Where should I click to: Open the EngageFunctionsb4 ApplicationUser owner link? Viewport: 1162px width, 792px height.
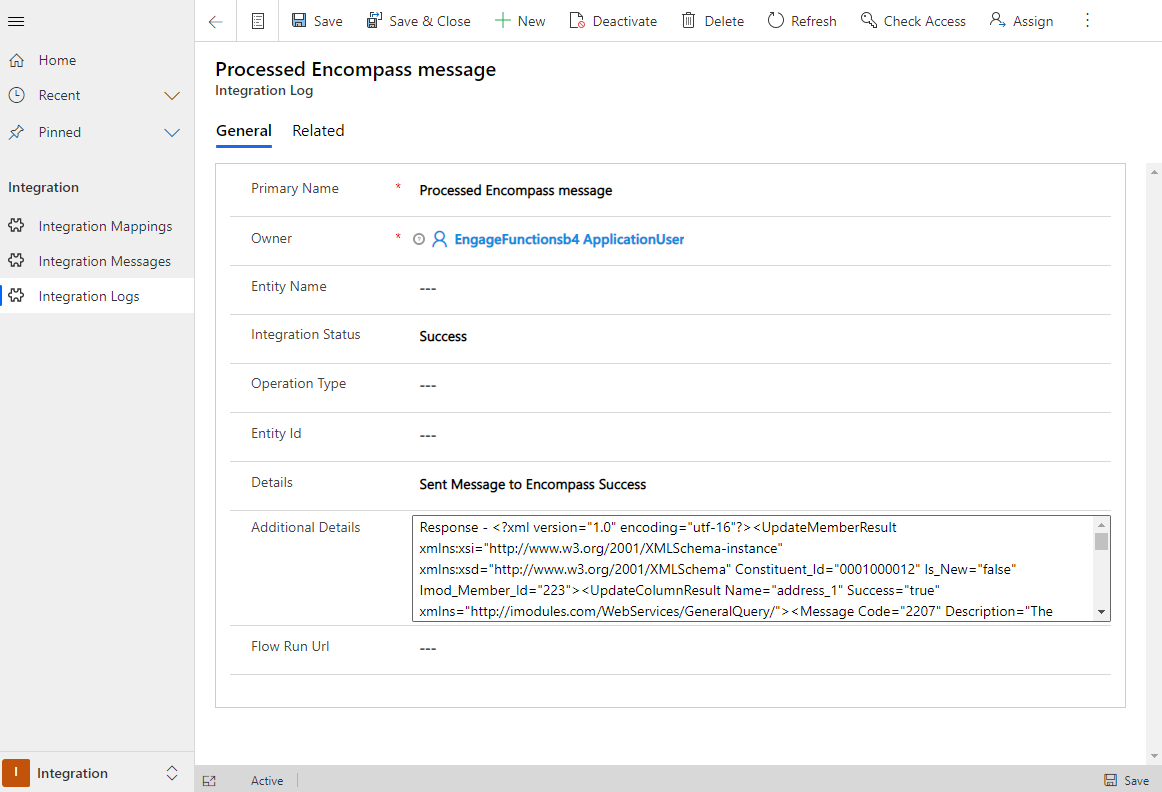[x=568, y=239]
